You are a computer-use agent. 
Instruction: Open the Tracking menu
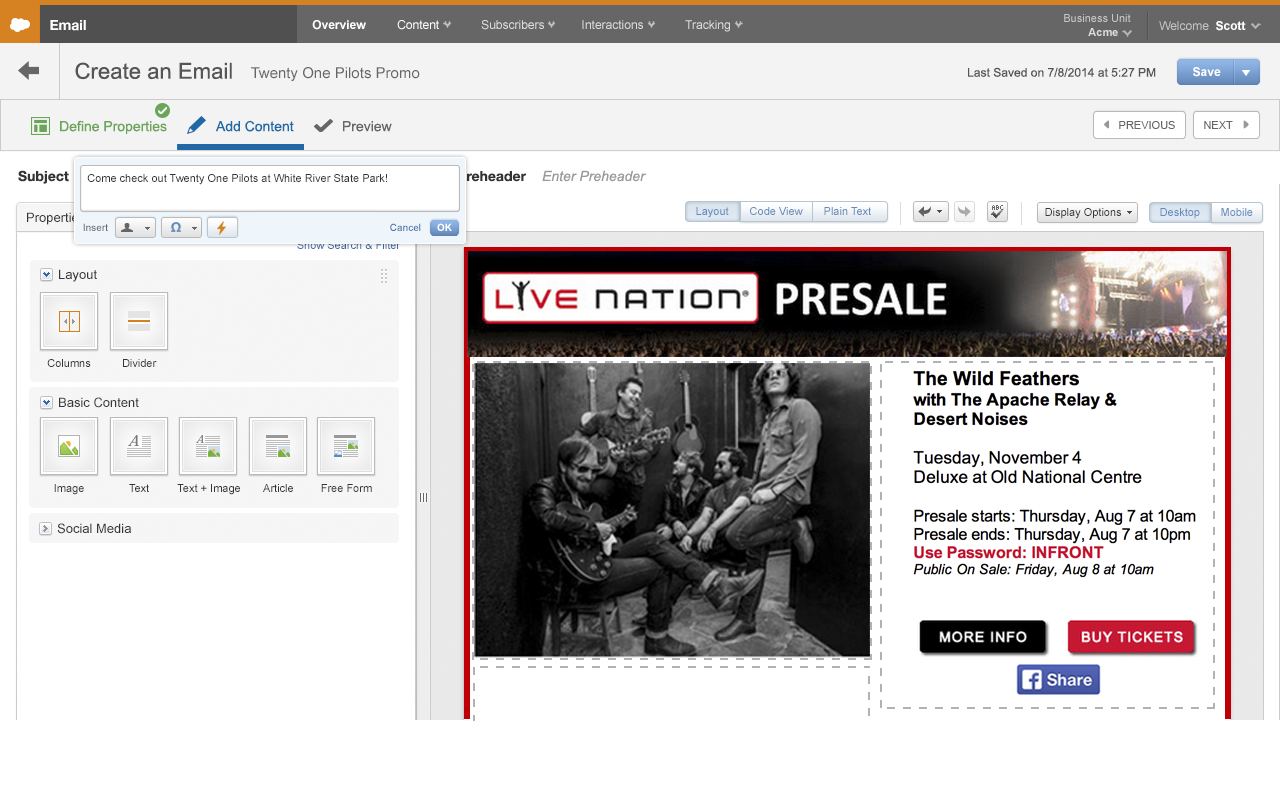(714, 25)
